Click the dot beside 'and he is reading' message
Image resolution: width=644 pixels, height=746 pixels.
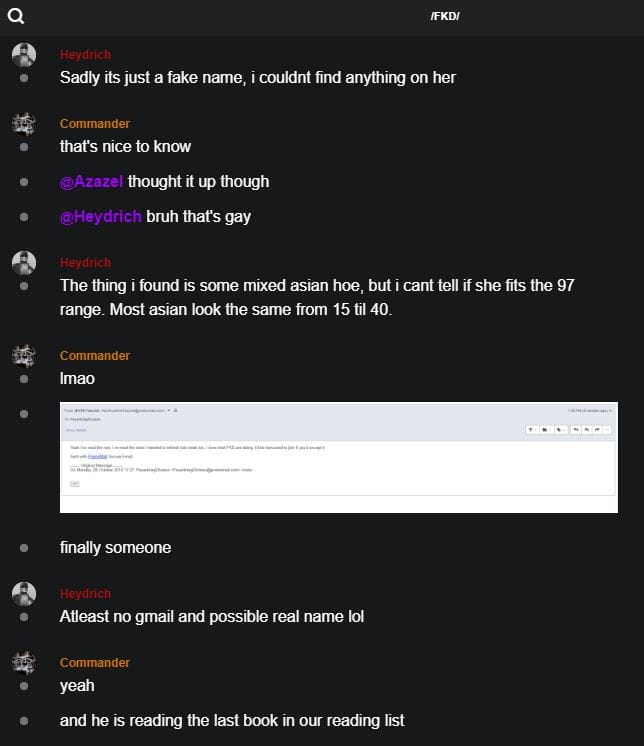[24, 721]
